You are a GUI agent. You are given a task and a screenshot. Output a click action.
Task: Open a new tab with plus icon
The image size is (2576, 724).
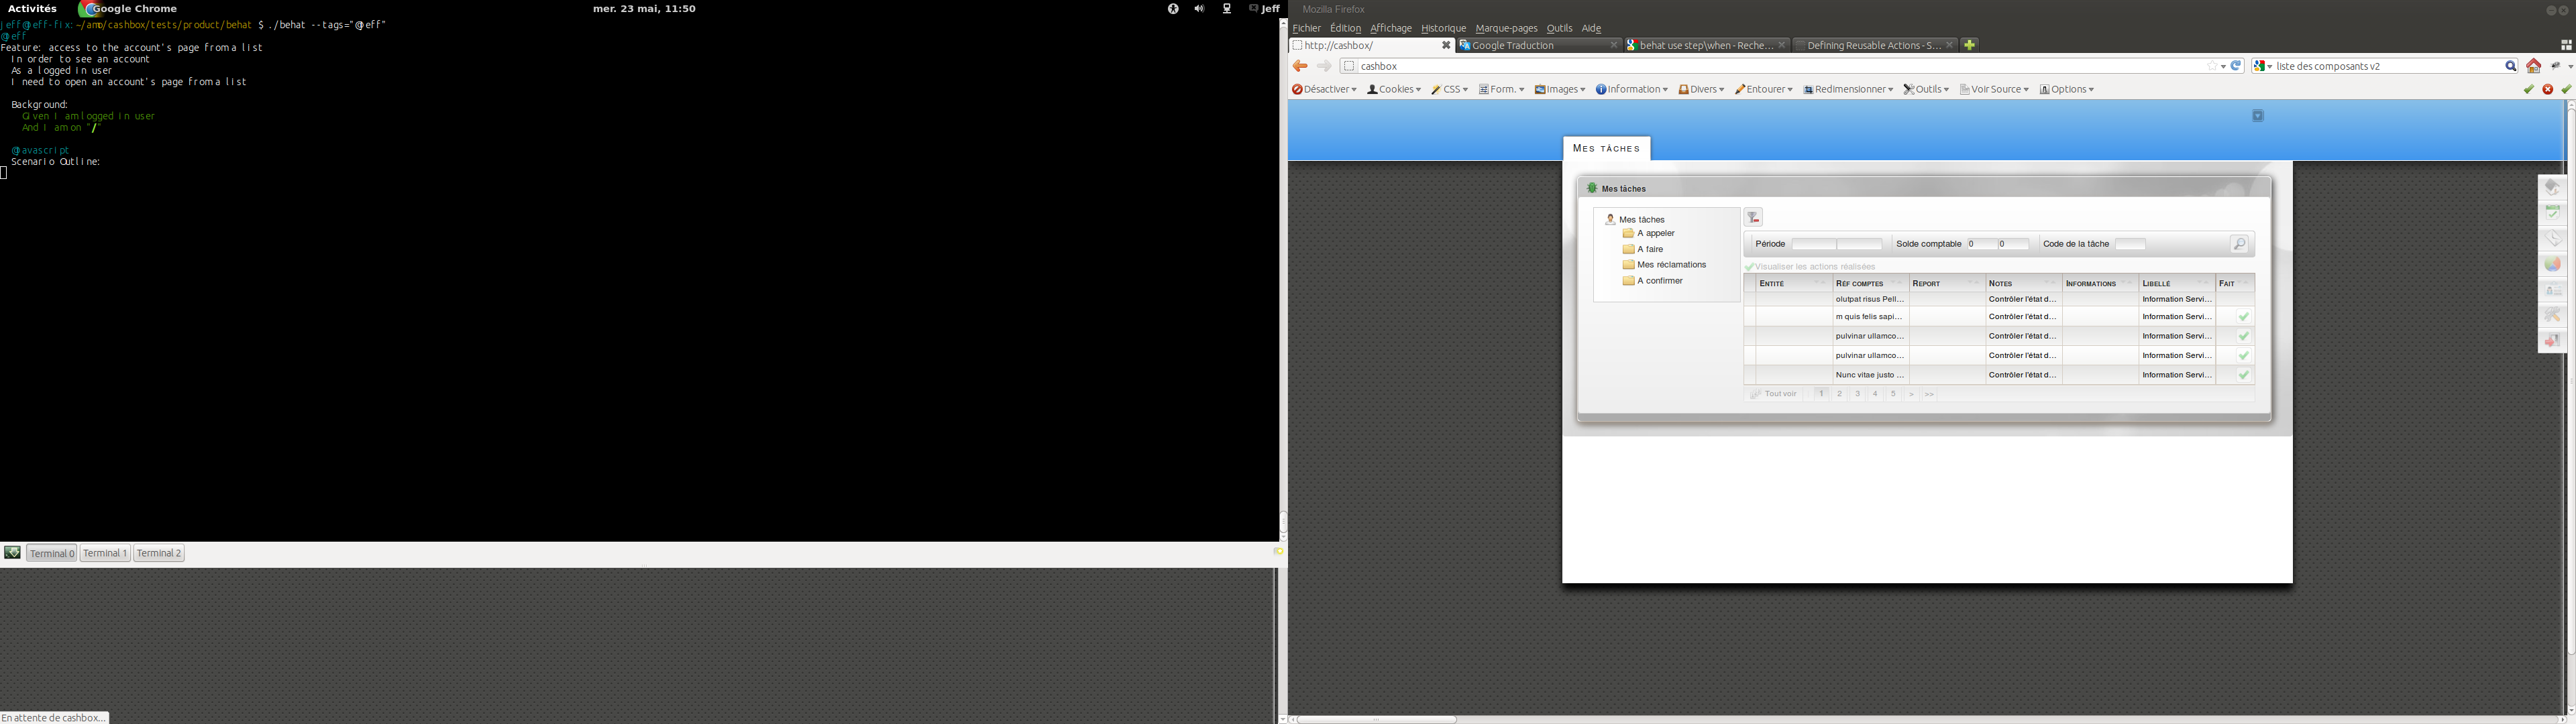pos(1970,45)
